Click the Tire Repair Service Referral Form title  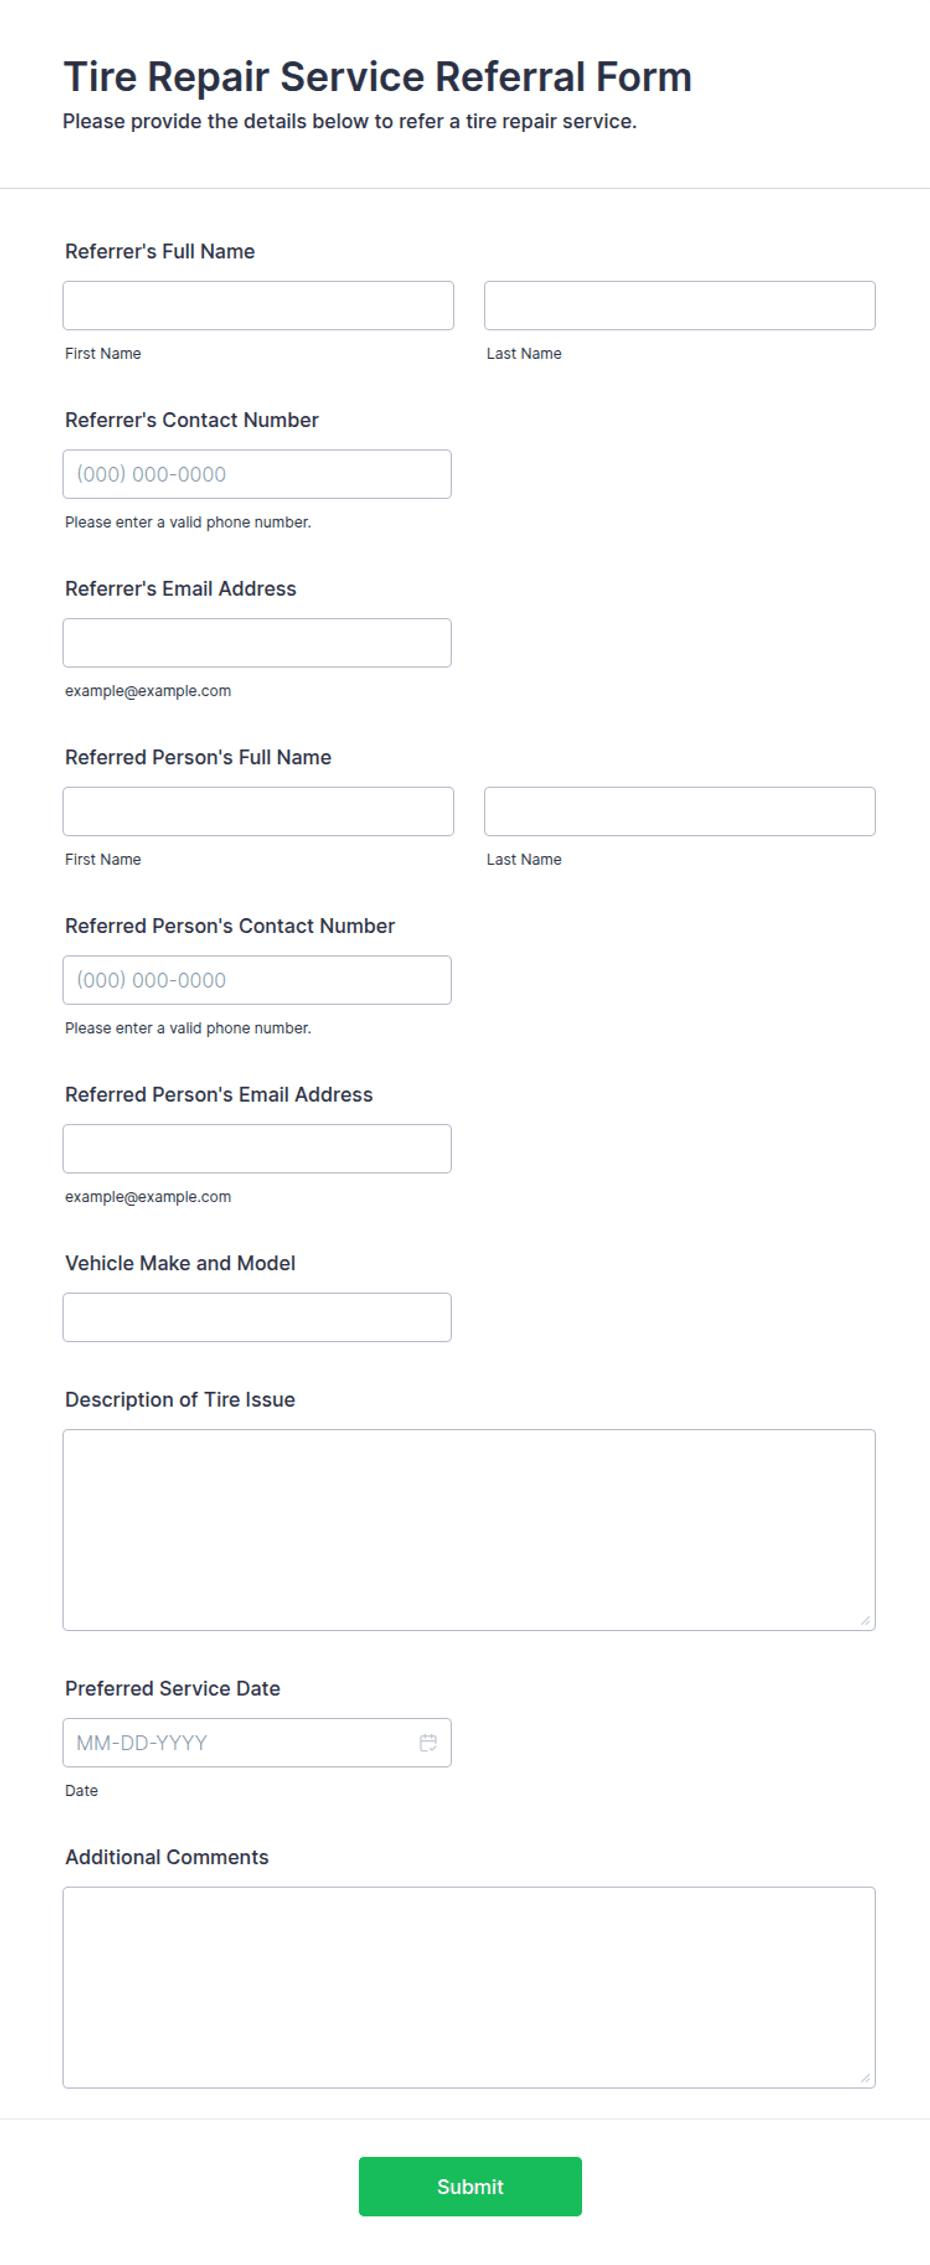point(378,77)
